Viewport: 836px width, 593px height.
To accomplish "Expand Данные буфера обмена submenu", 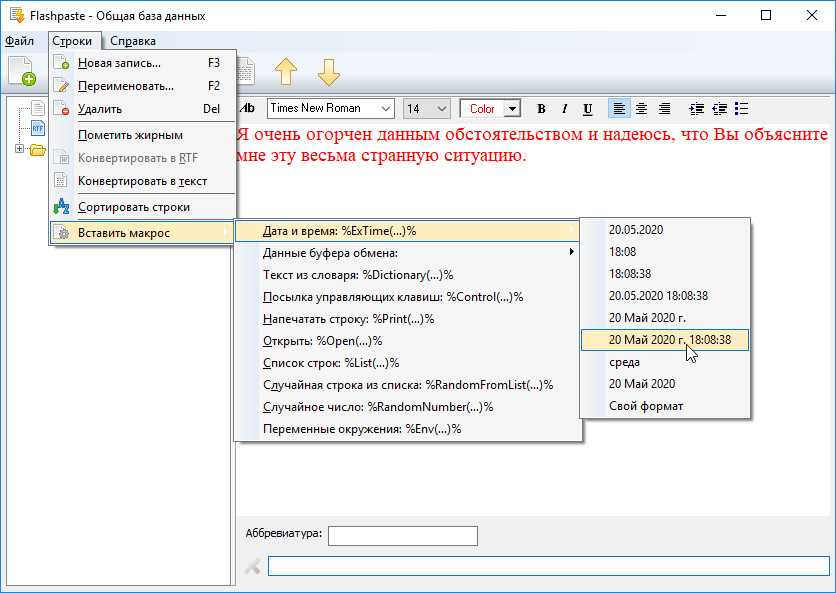I will (x=408, y=253).
